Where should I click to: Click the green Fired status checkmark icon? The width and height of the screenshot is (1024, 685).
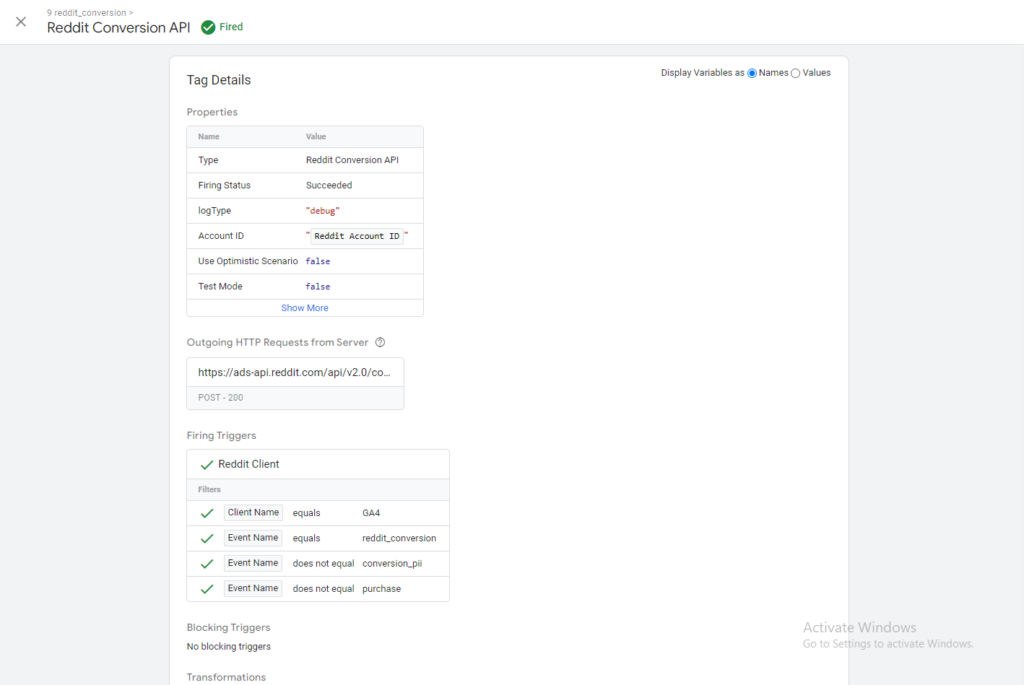tap(208, 28)
